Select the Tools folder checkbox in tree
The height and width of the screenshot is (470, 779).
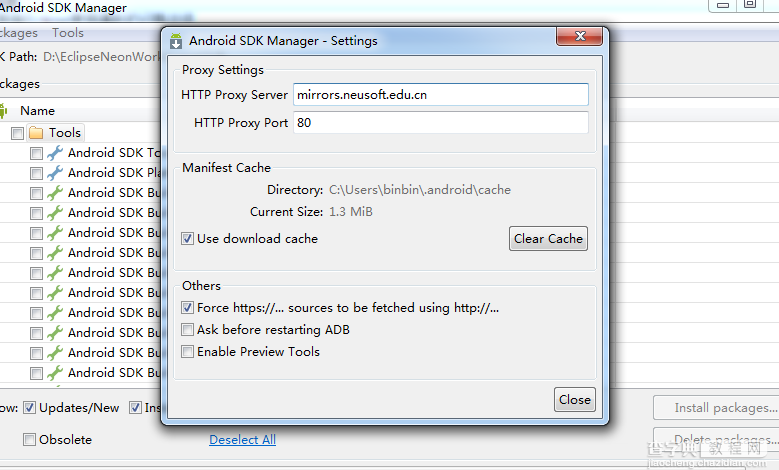tap(17, 133)
